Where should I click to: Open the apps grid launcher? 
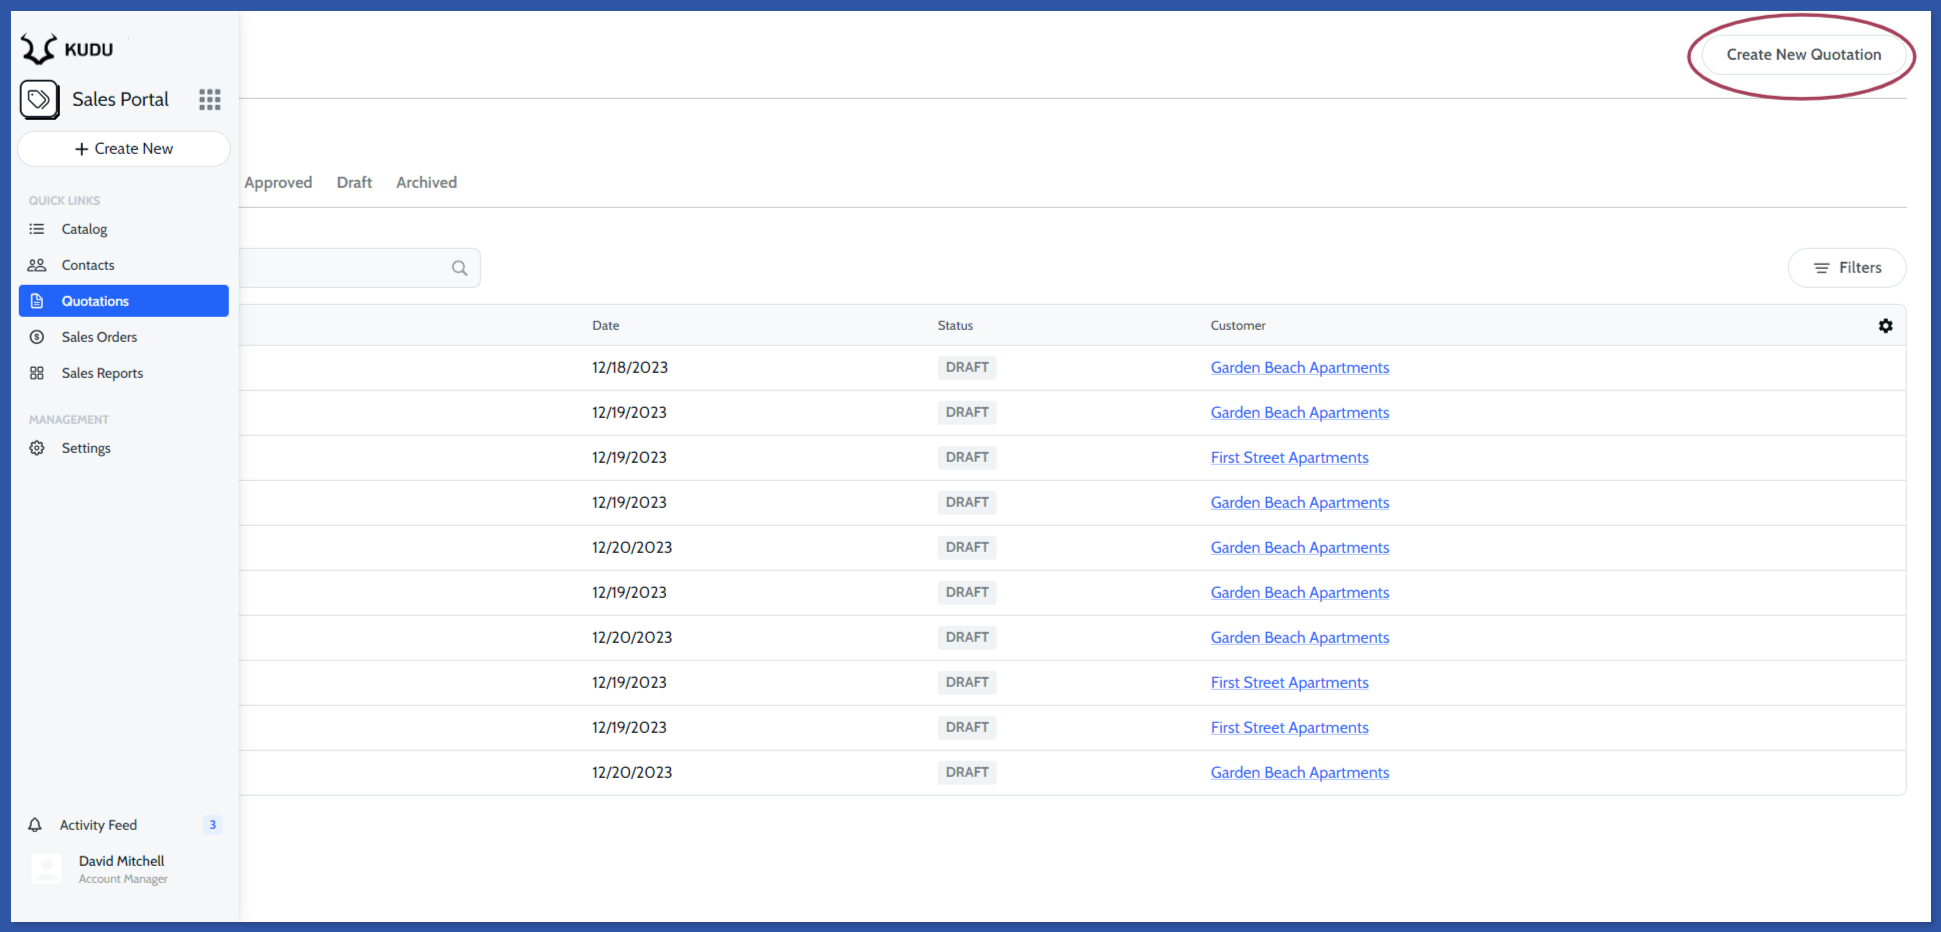pos(210,99)
